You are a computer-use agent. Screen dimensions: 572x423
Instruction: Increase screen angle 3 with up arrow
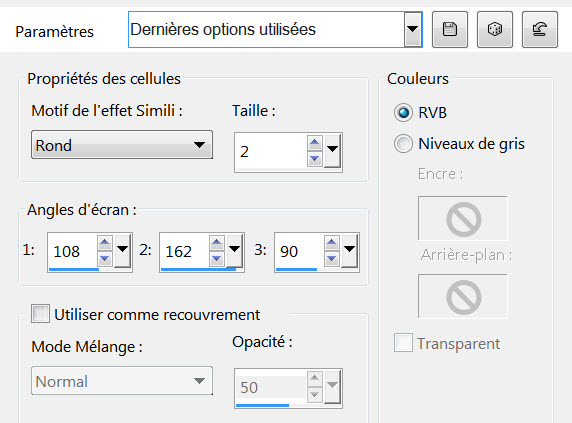point(331,242)
